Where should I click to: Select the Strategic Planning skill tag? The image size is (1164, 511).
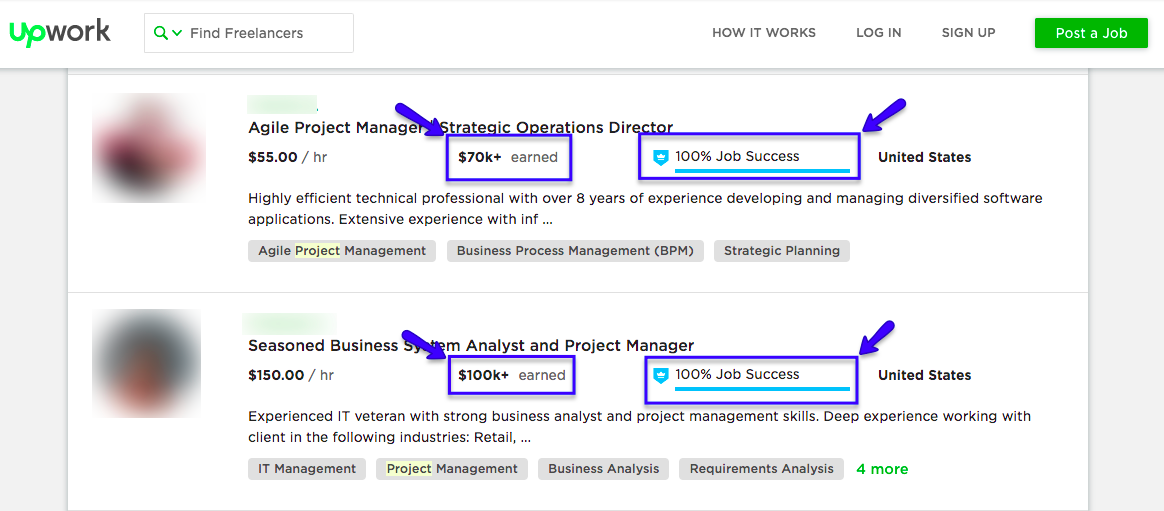coord(781,251)
